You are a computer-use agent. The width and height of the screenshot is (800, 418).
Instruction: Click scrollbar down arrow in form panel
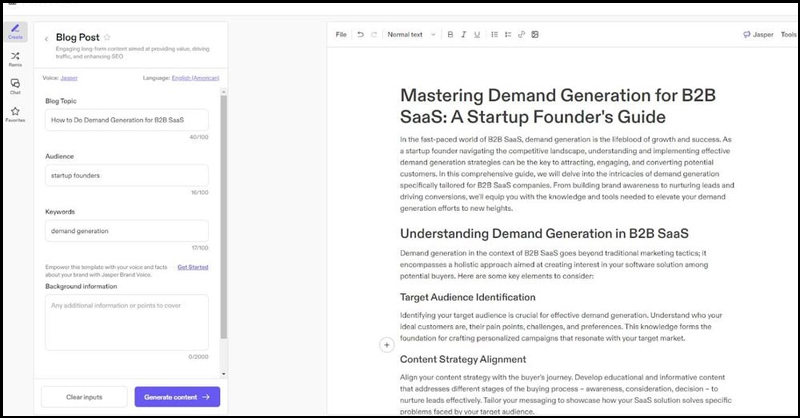click(x=223, y=374)
